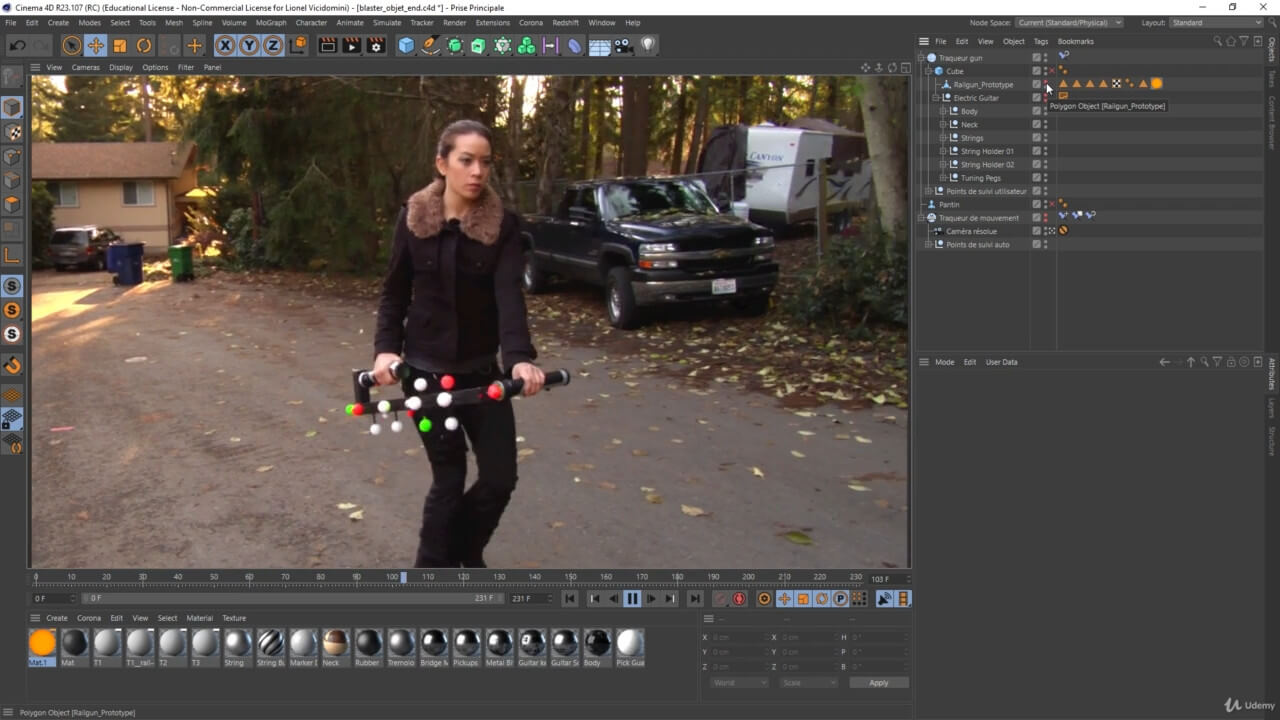Select the Railgun_Prototype object in tree
Screen dimensions: 1280x720
point(982,85)
